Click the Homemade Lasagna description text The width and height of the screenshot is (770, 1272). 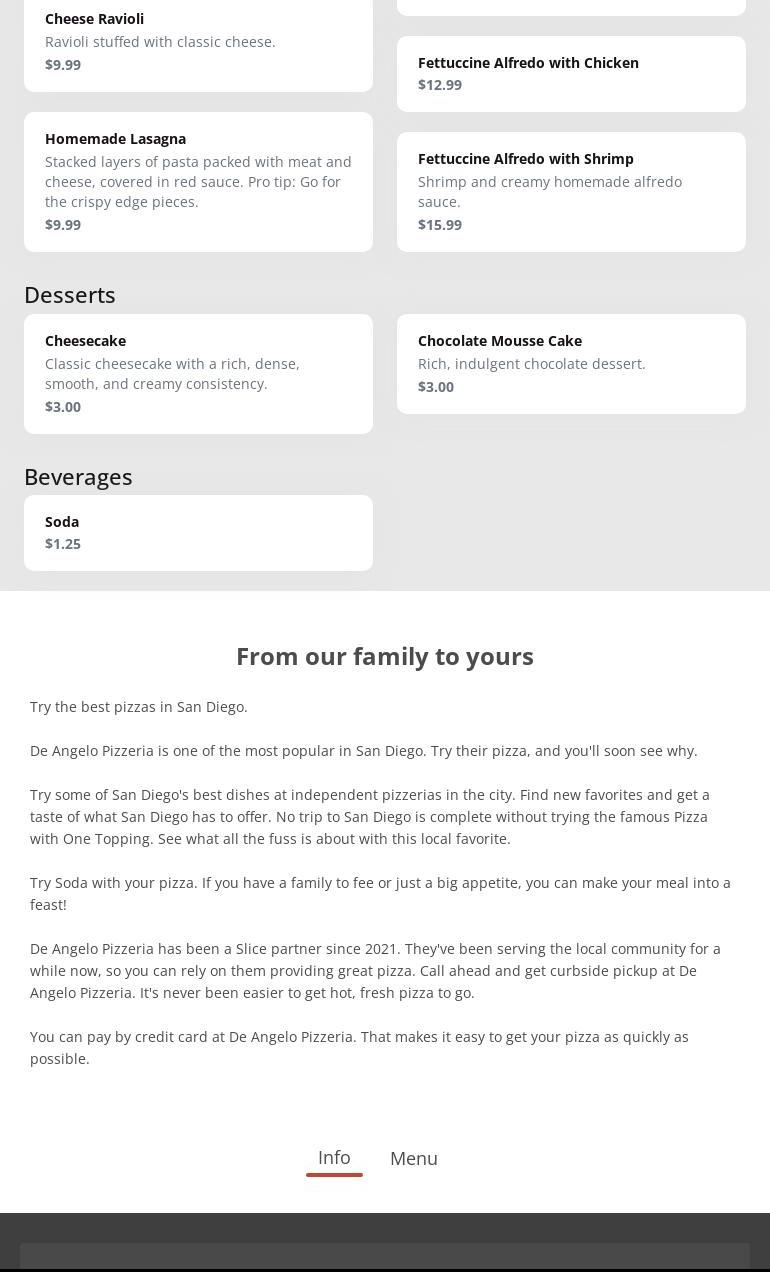click(x=198, y=182)
